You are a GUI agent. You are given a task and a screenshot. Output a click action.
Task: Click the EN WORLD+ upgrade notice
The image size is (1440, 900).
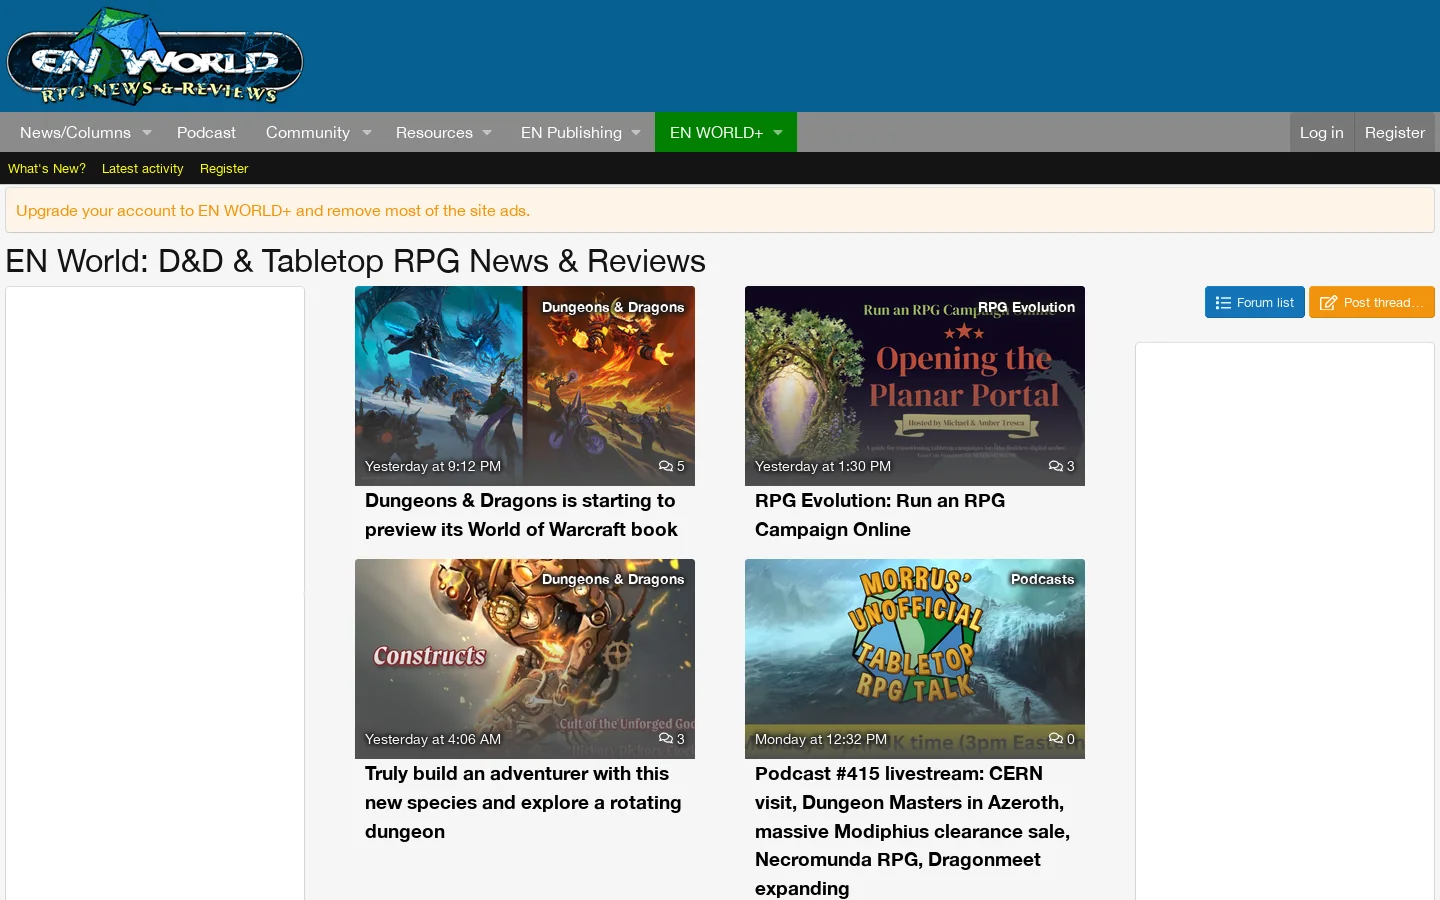point(273,211)
